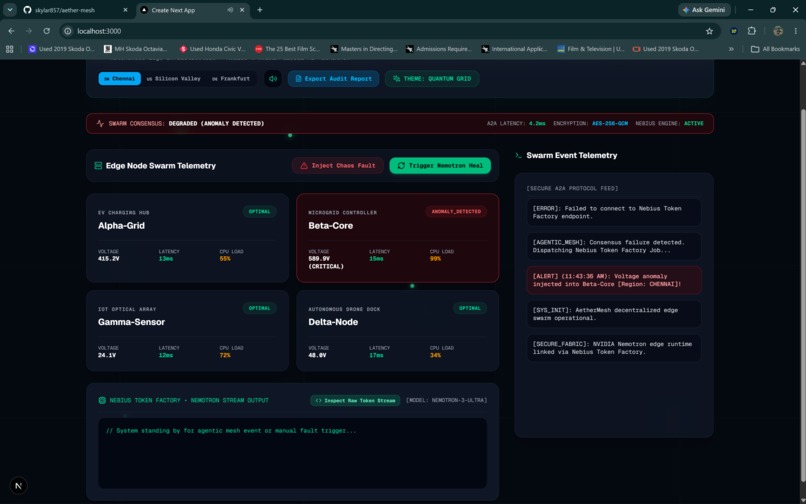Open the MH Skoda Octavia bookmark
This screenshot has width=806, height=504.
(x=136, y=49)
